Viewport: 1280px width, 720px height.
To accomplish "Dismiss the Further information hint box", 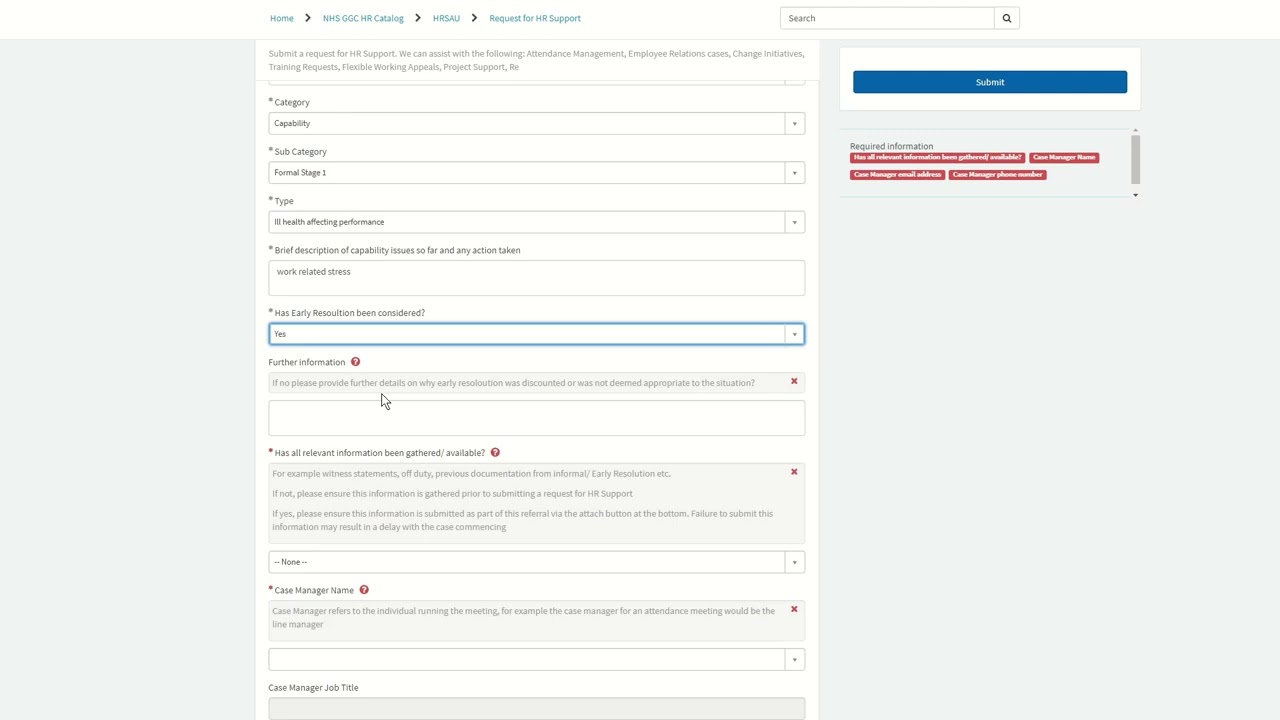I will [794, 381].
